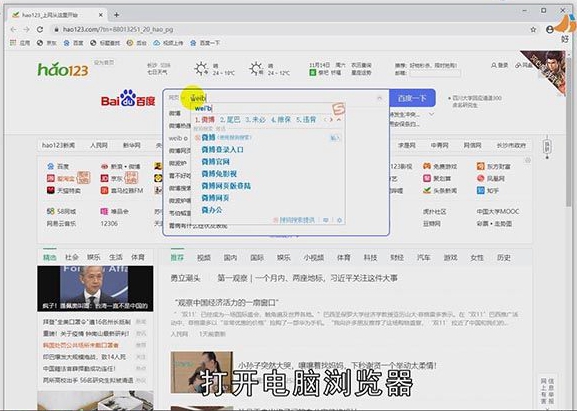
Task: Switch to the 财经 feed tab
Action: click(397, 258)
